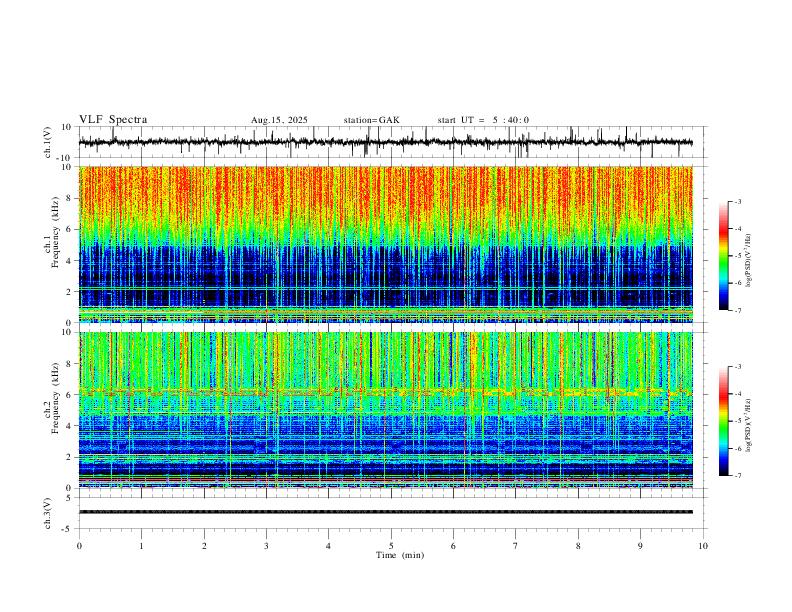Click the time axis end label "10"
The width and height of the screenshot is (792, 612).
[x=703, y=546]
